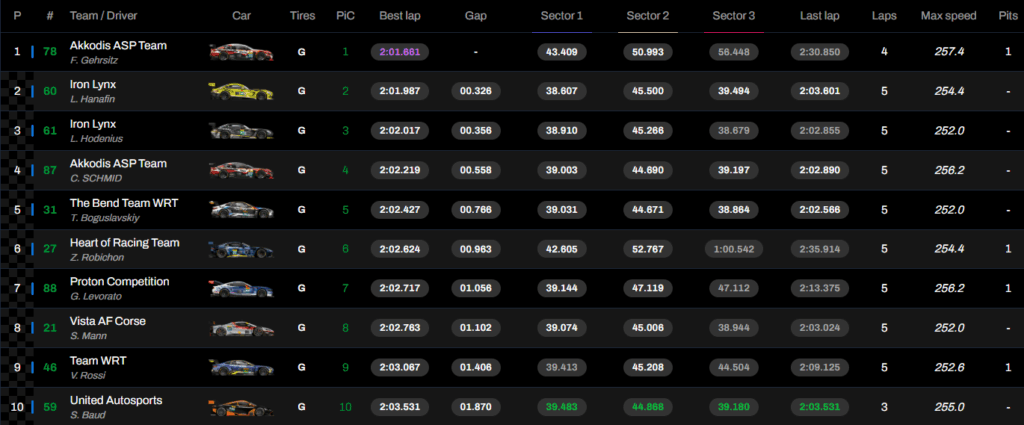Screen dimensions: 1024x425
Task: Sort by Gap column header
Action: pyautogui.click(x=475, y=16)
